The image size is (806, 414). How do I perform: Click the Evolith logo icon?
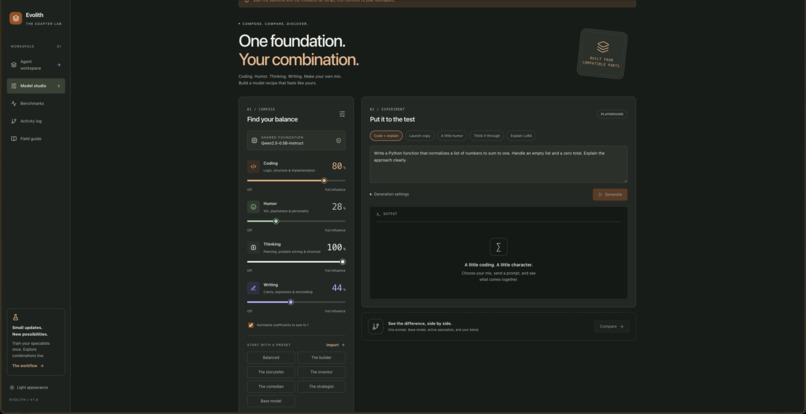(16, 18)
